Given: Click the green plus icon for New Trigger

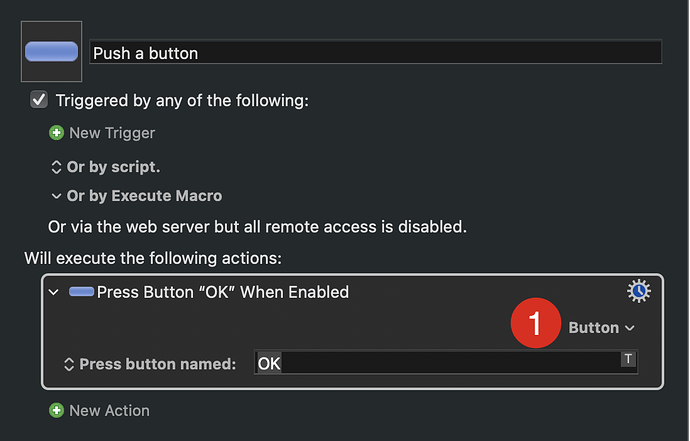Looking at the screenshot, I should coord(56,133).
